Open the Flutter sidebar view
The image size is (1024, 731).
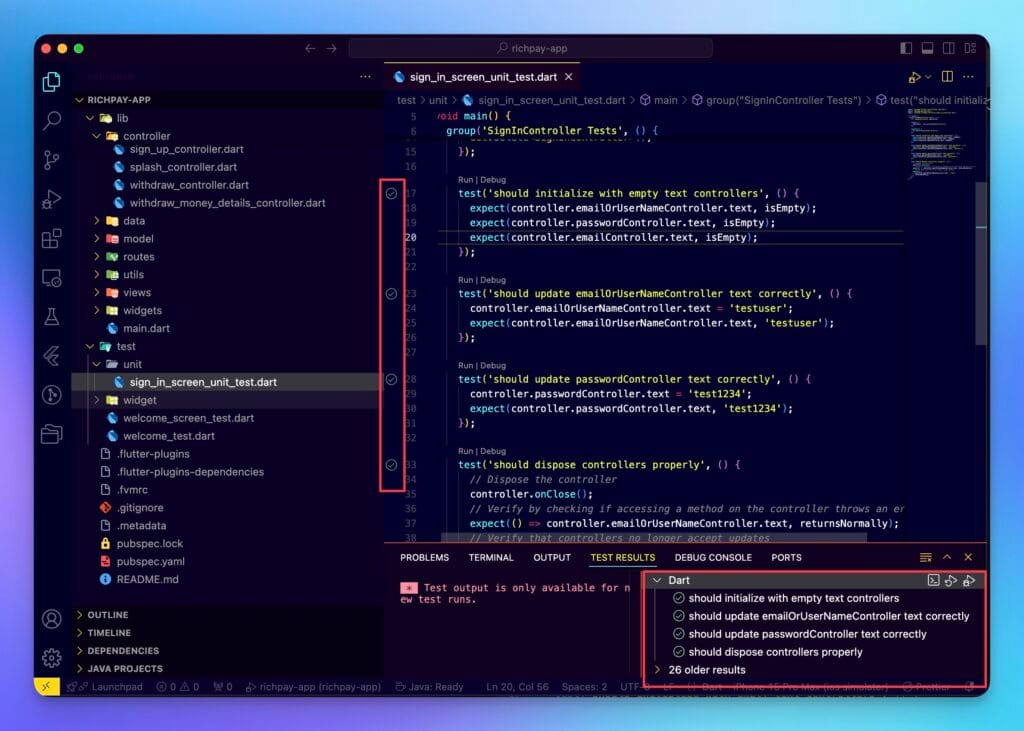tap(52, 355)
